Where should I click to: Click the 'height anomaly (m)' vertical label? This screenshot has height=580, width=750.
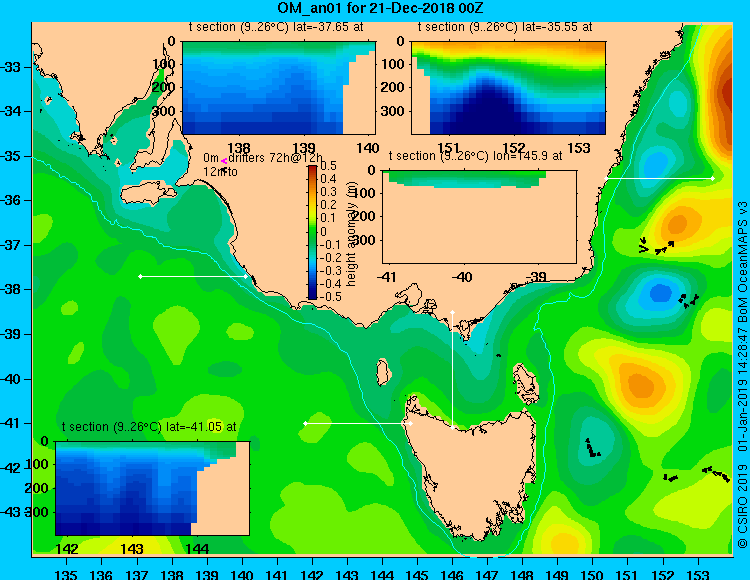point(351,234)
